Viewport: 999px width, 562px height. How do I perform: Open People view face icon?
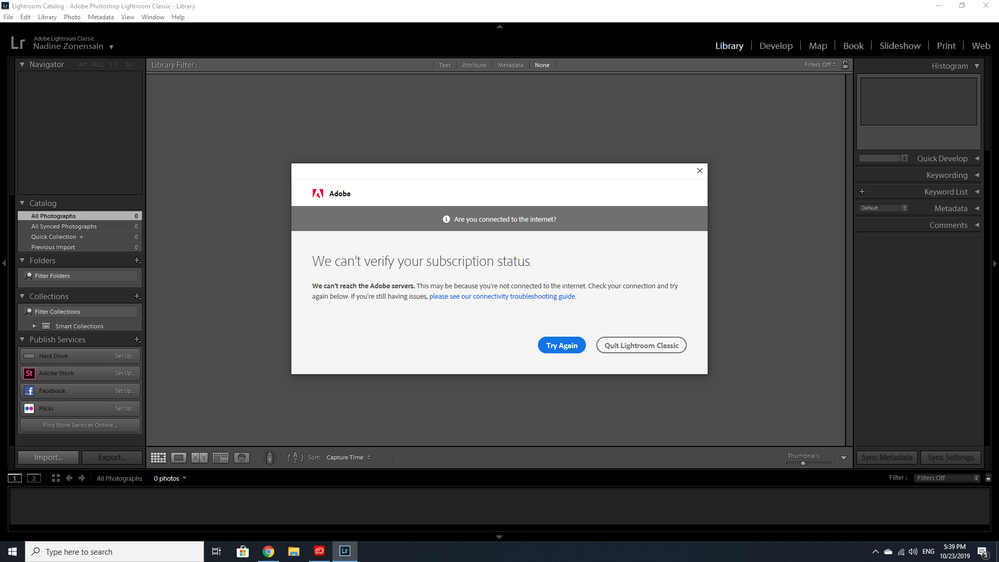241,458
